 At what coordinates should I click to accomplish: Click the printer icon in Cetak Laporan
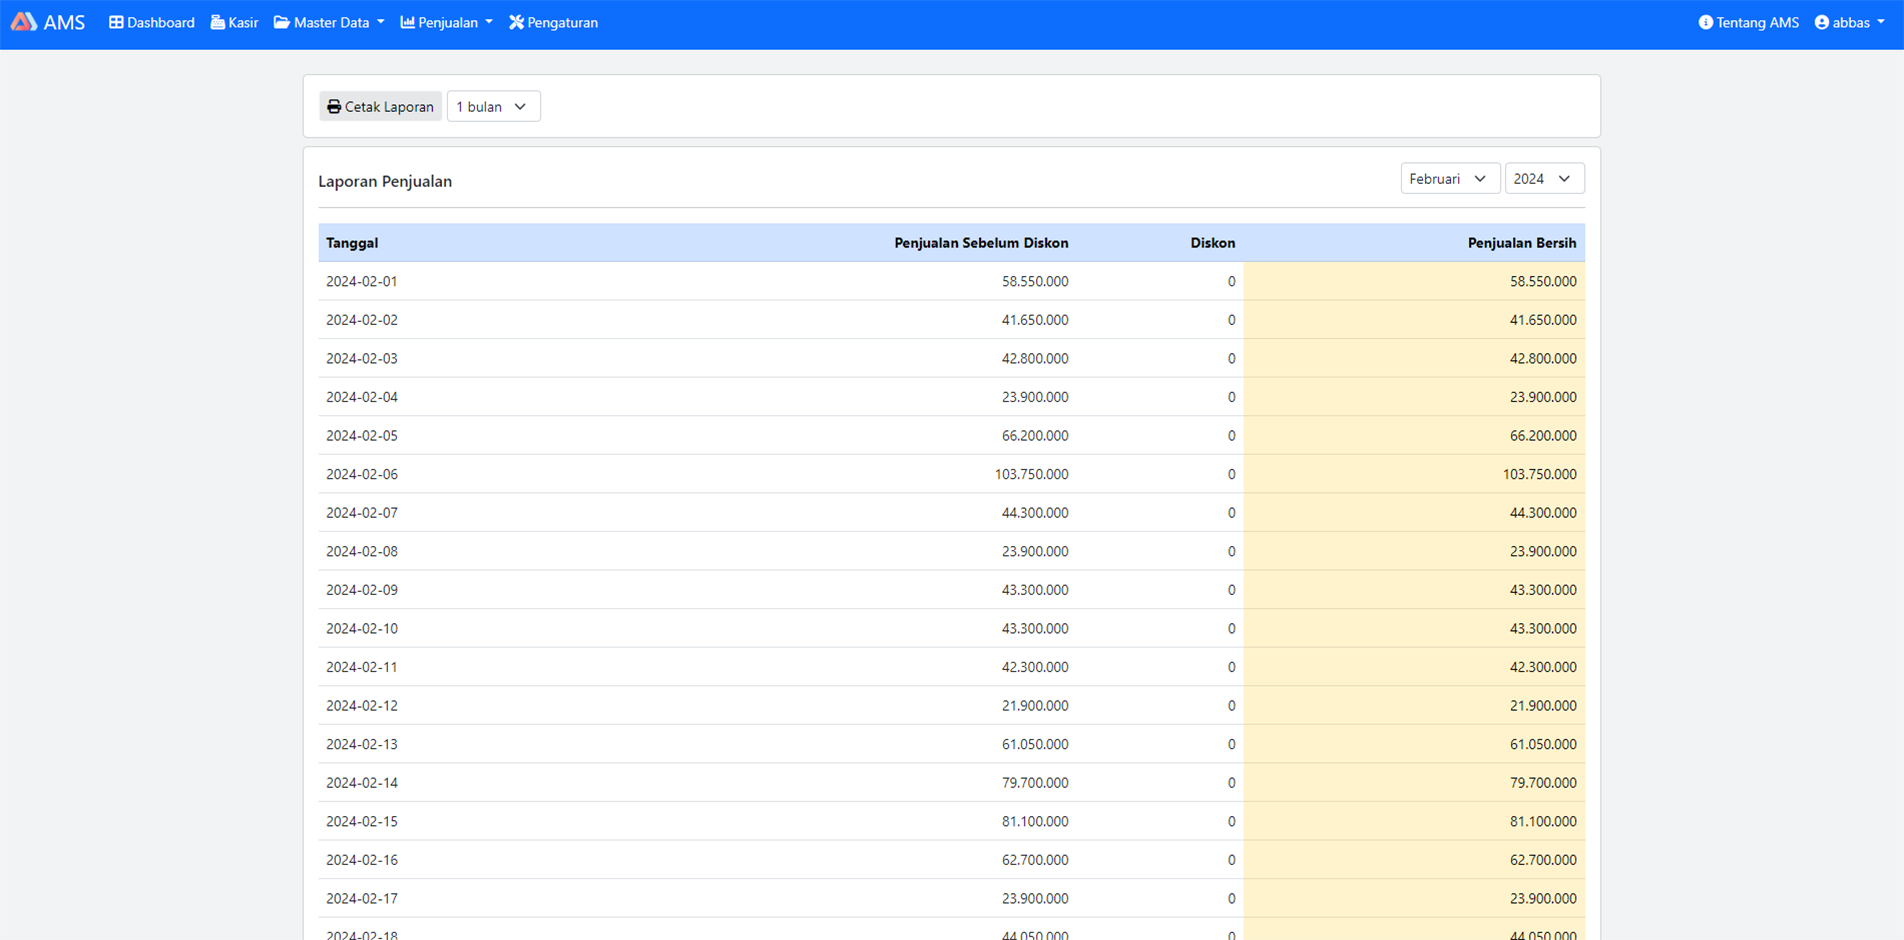(334, 106)
